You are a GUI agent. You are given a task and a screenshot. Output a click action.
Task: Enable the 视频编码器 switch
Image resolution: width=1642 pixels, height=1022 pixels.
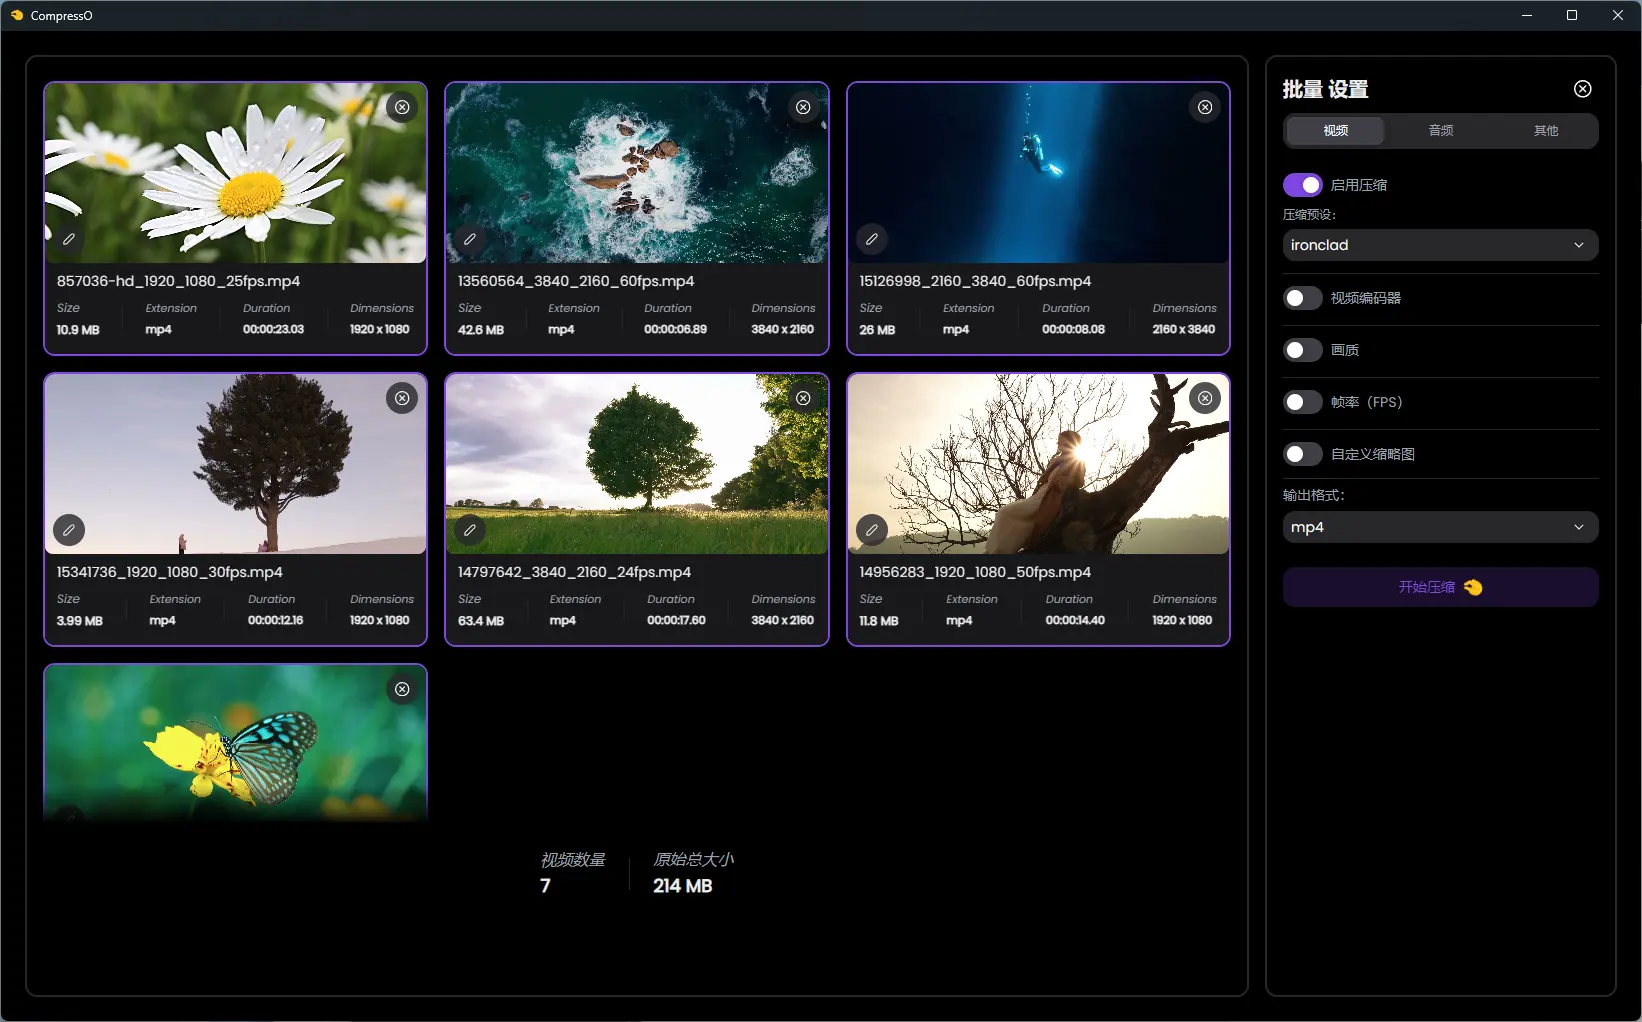coord(1302,298)
